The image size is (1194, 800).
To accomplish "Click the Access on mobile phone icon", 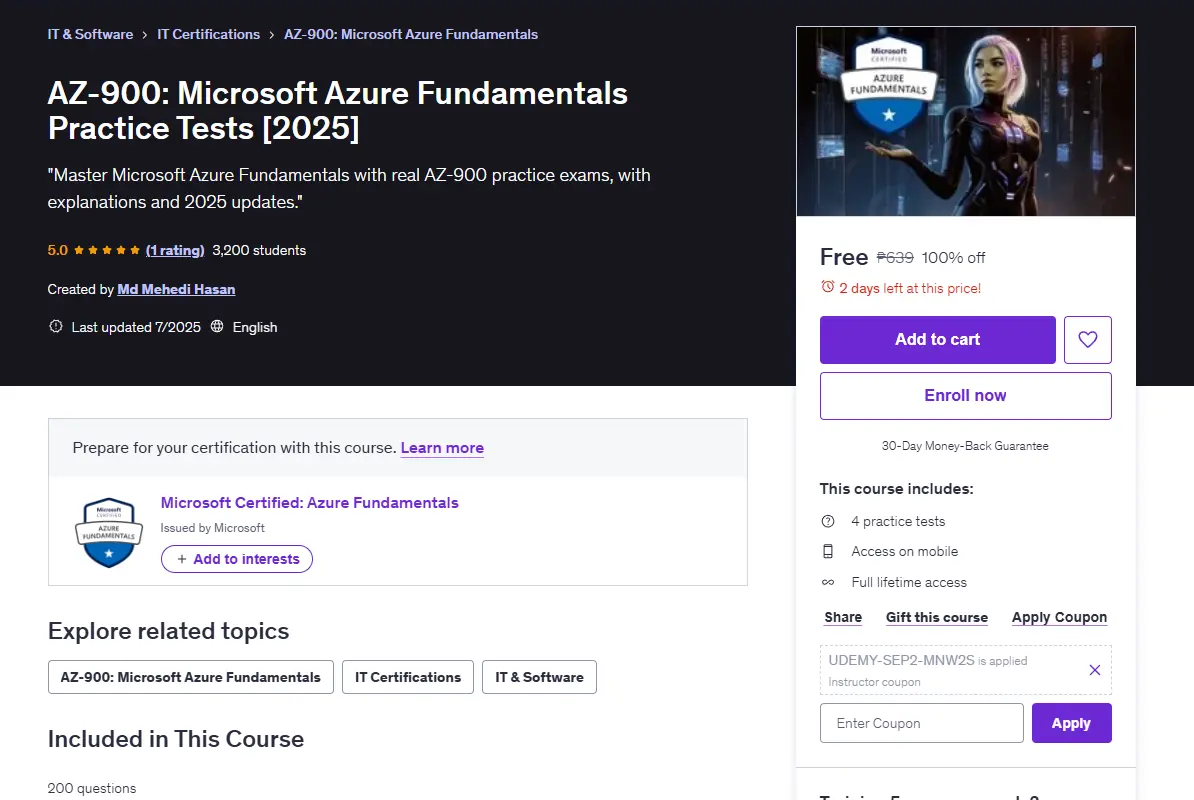I will (x=828, y=551).
